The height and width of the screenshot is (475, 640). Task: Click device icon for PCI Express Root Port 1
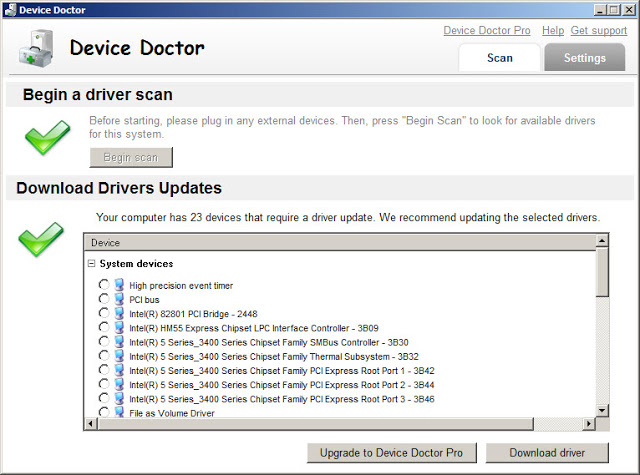point(119,370)
